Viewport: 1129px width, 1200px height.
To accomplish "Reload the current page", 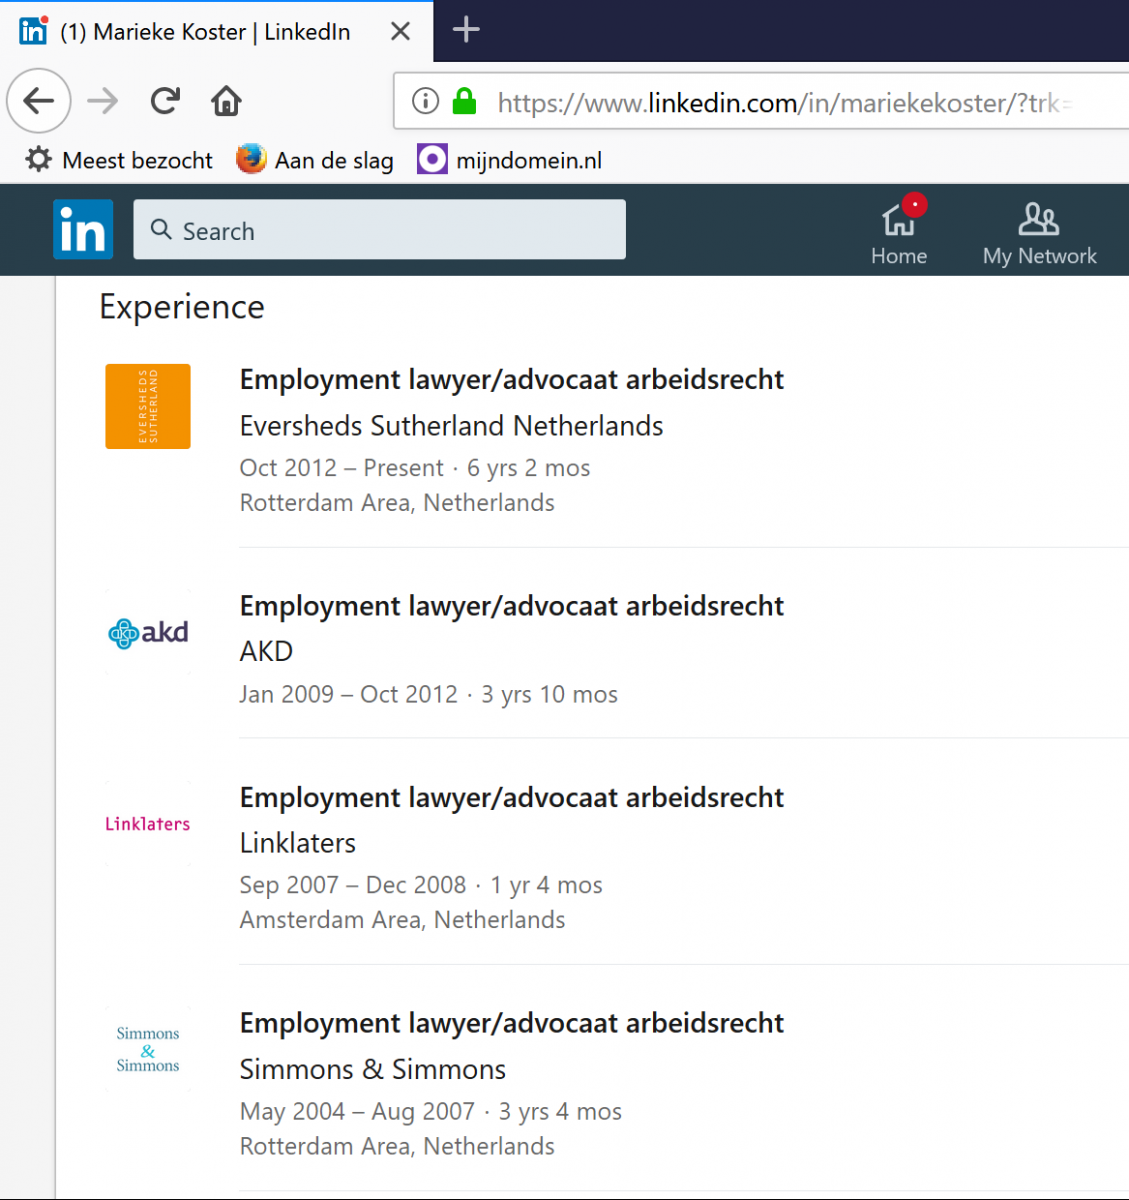I will 164,101.
